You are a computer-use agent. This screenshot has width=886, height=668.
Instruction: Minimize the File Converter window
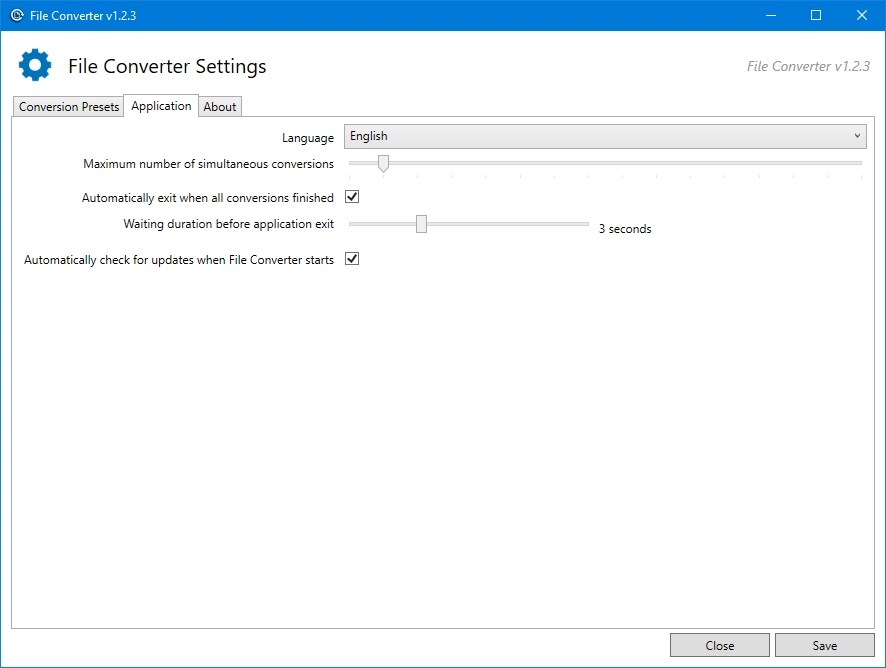click(x=770, y=15)
